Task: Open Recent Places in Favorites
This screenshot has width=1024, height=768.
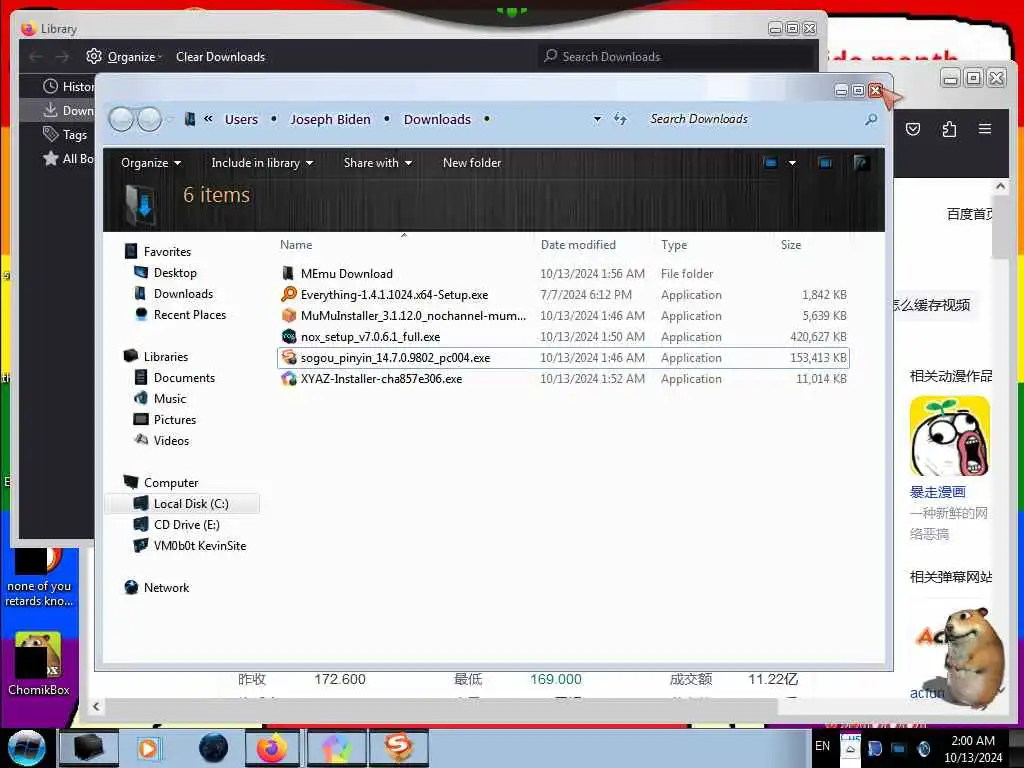Action: tap(189, 314)
